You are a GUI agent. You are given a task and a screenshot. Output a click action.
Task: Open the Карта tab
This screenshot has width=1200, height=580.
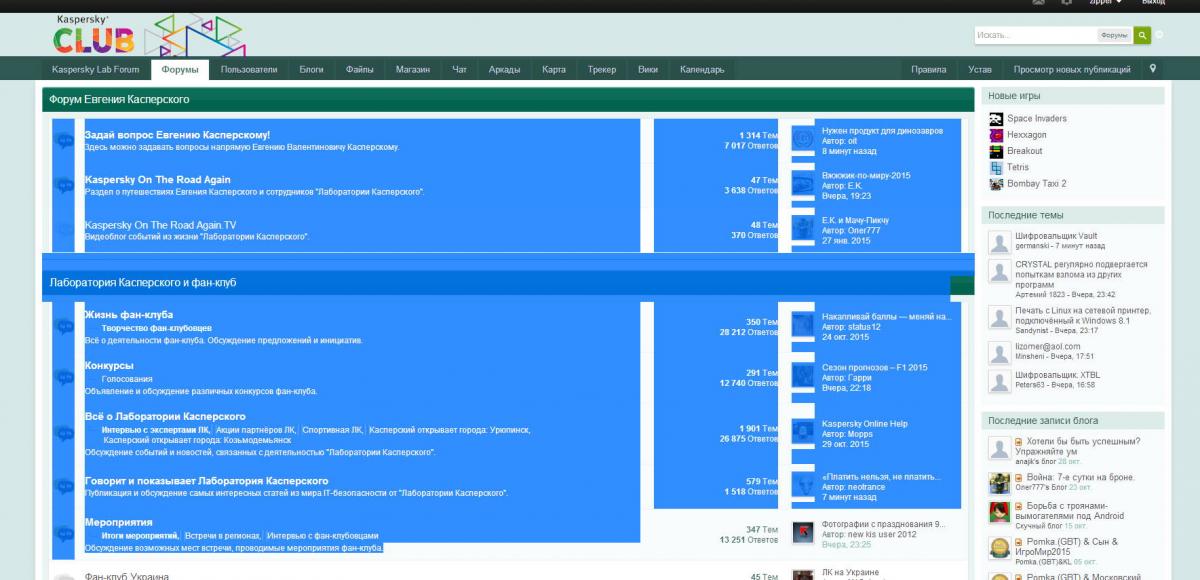pyautogui.click(x=554, y=70)
